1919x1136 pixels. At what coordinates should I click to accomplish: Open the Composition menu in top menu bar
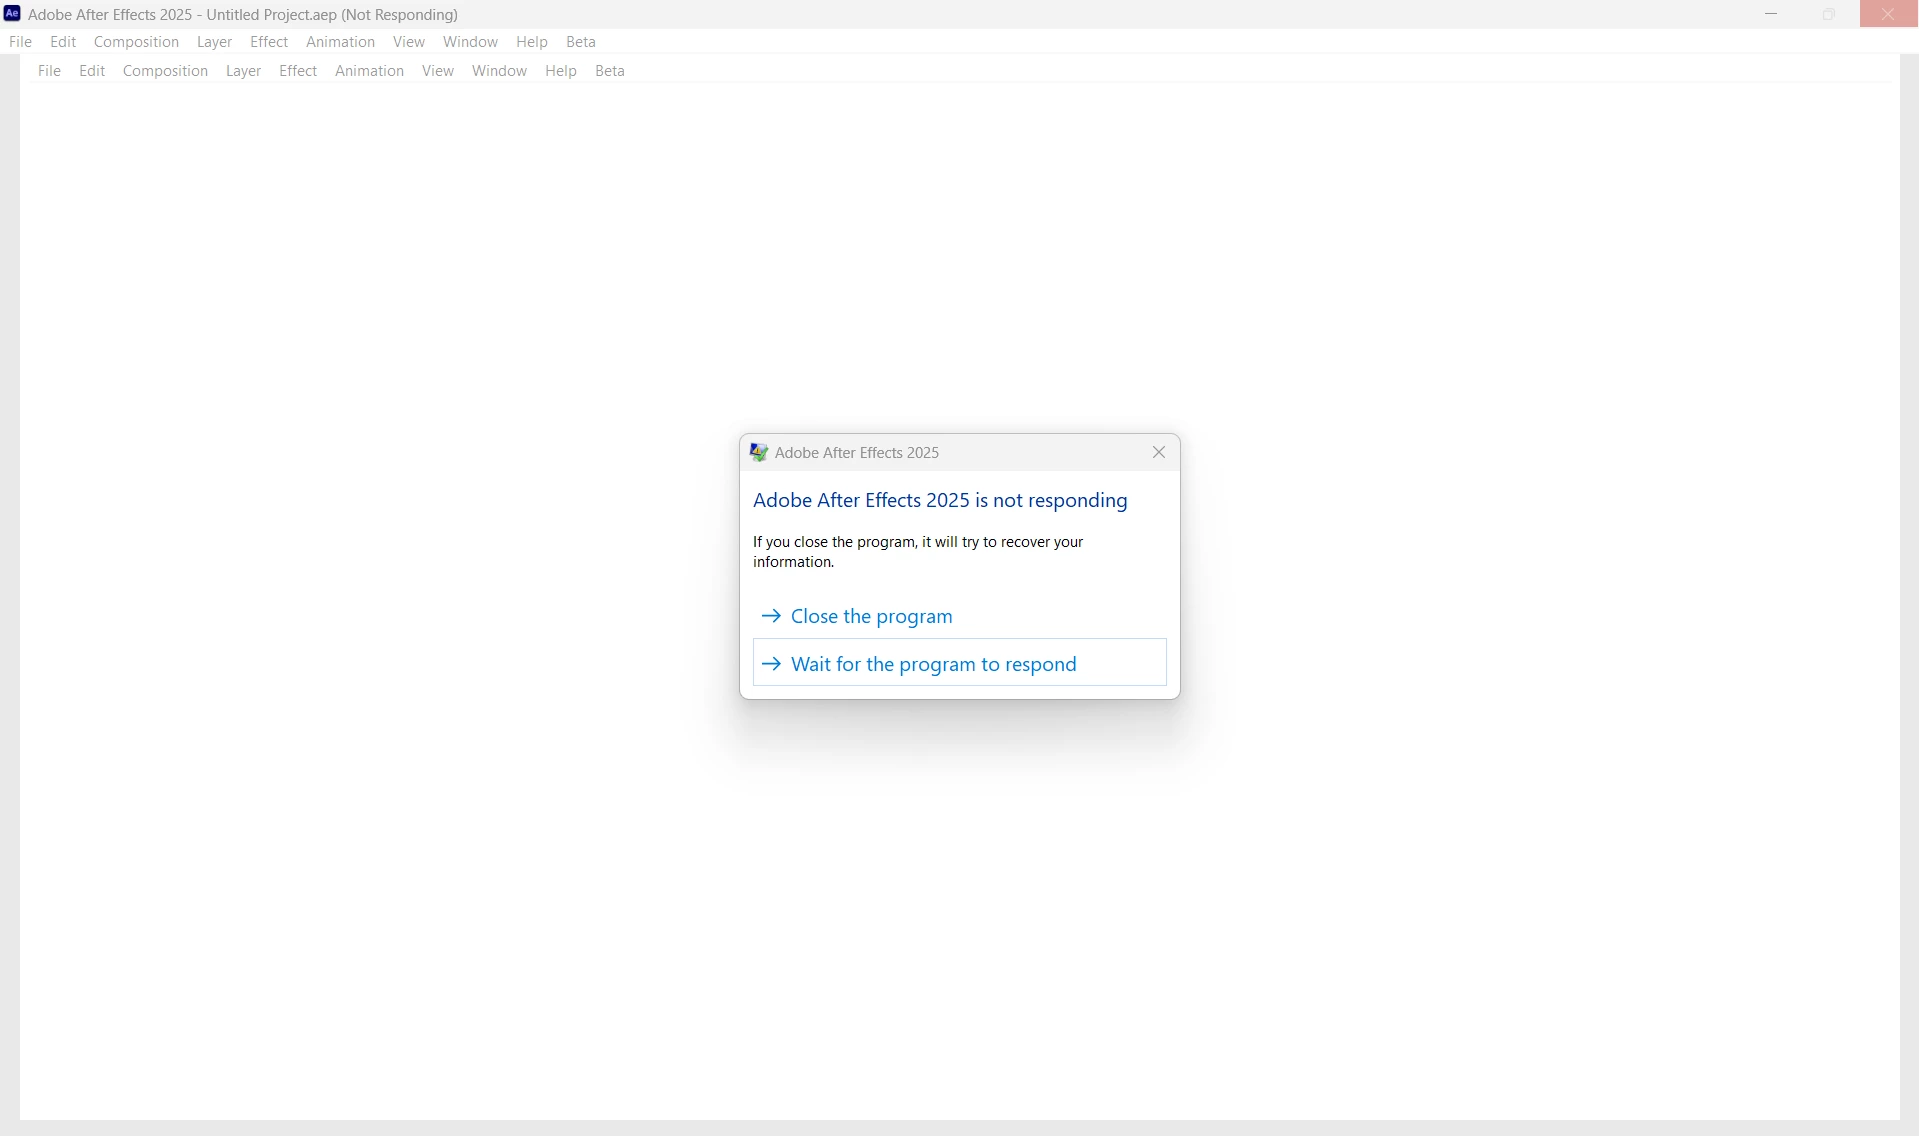(136, 42)
